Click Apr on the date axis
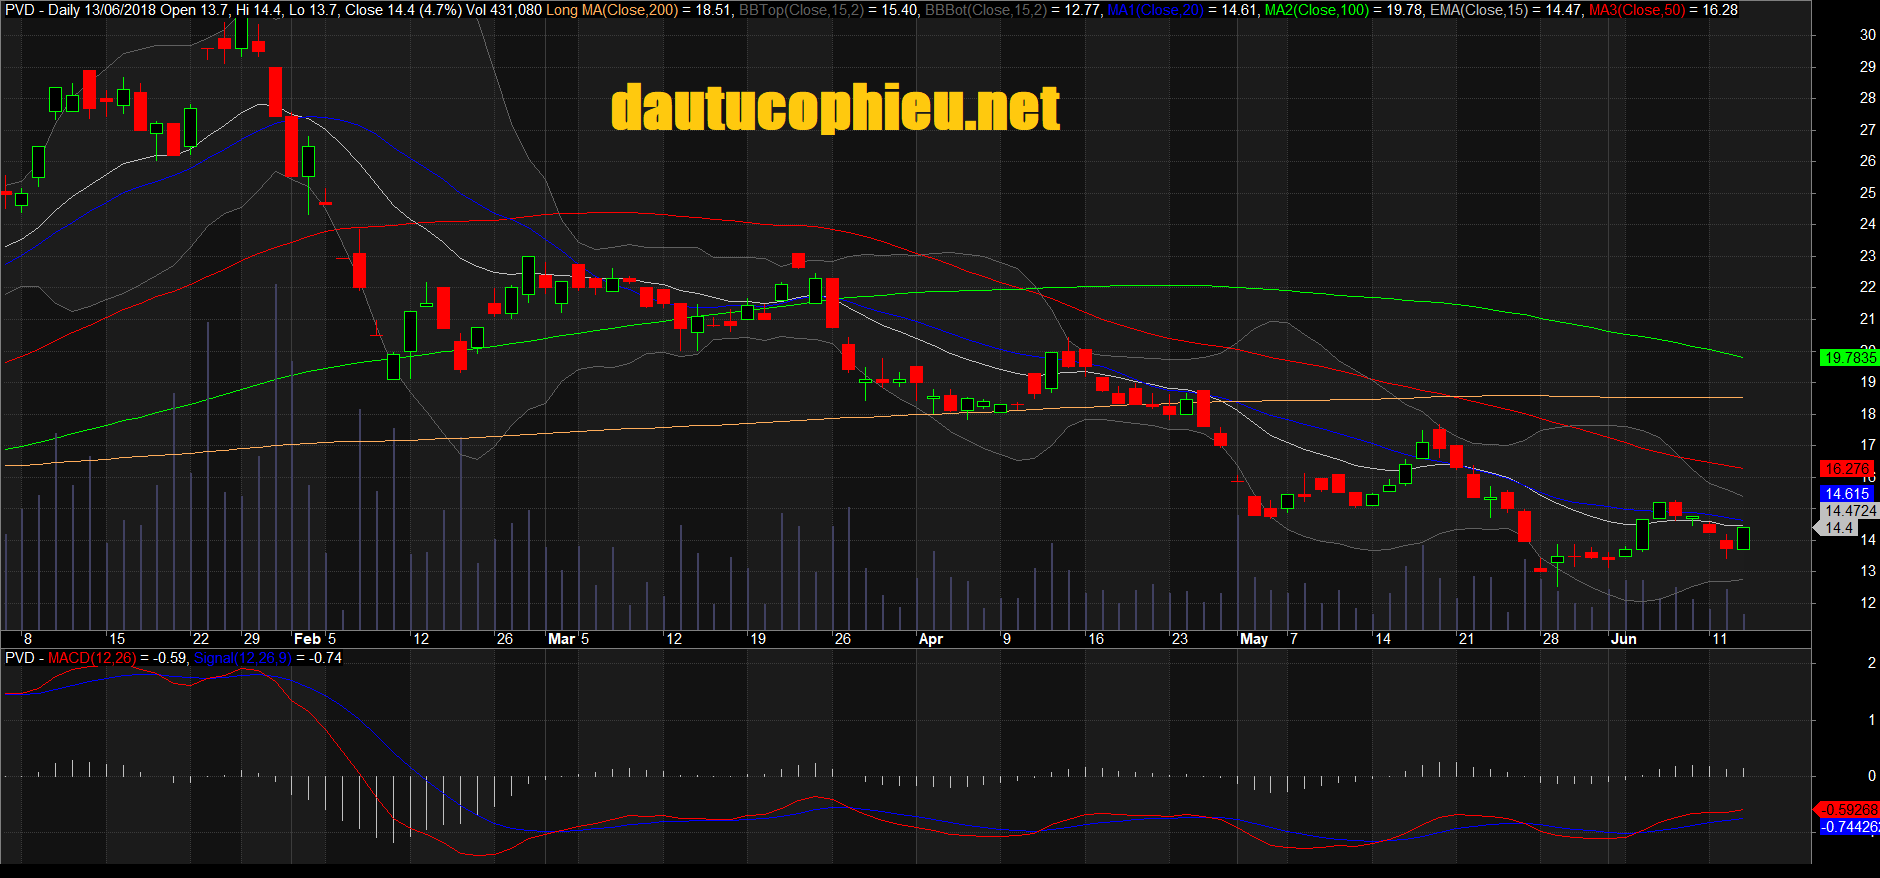This screenshot has height=878, width=1880. [x=930, y=639]
